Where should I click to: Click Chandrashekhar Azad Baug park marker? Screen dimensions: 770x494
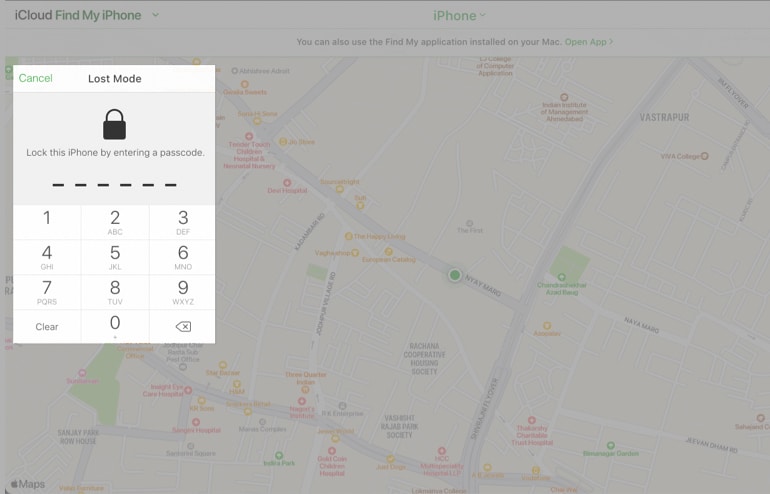[561, 277]
